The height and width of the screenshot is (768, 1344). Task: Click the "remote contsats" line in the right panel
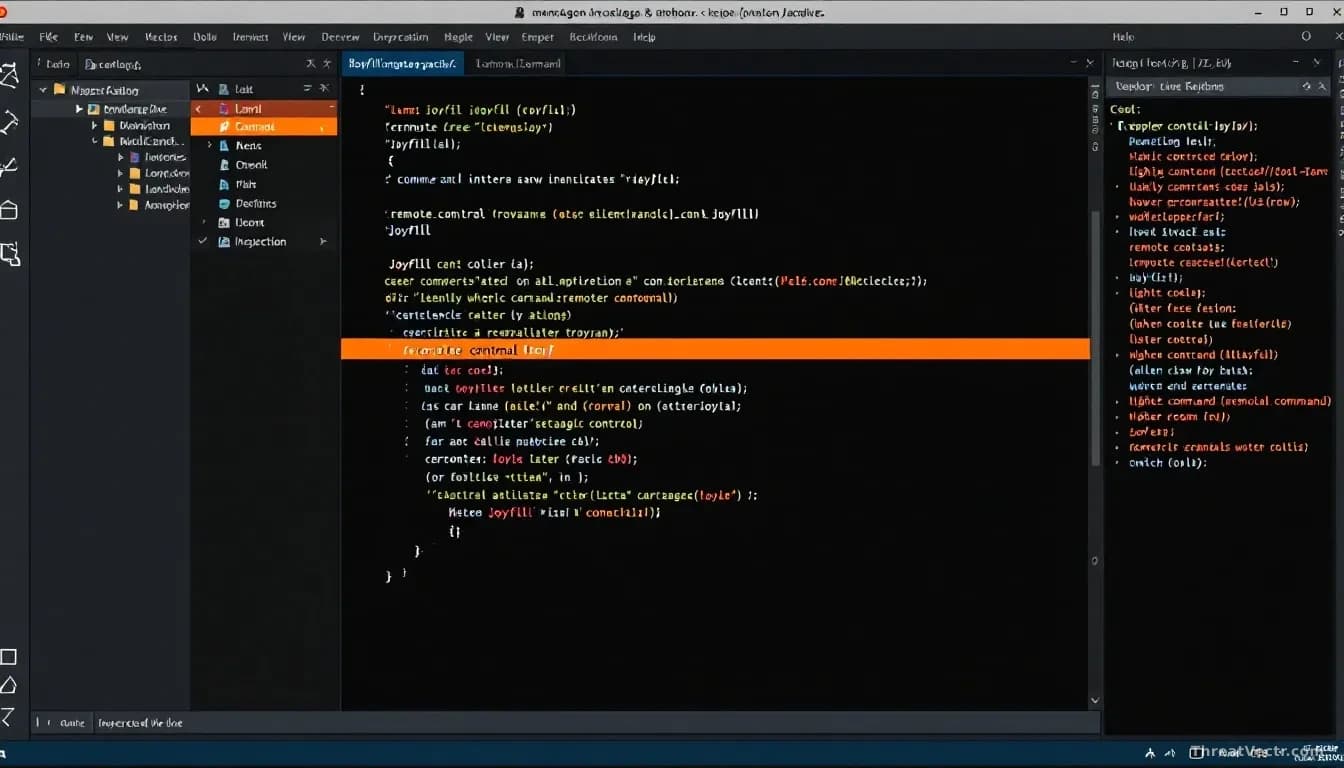(1175, 247)
